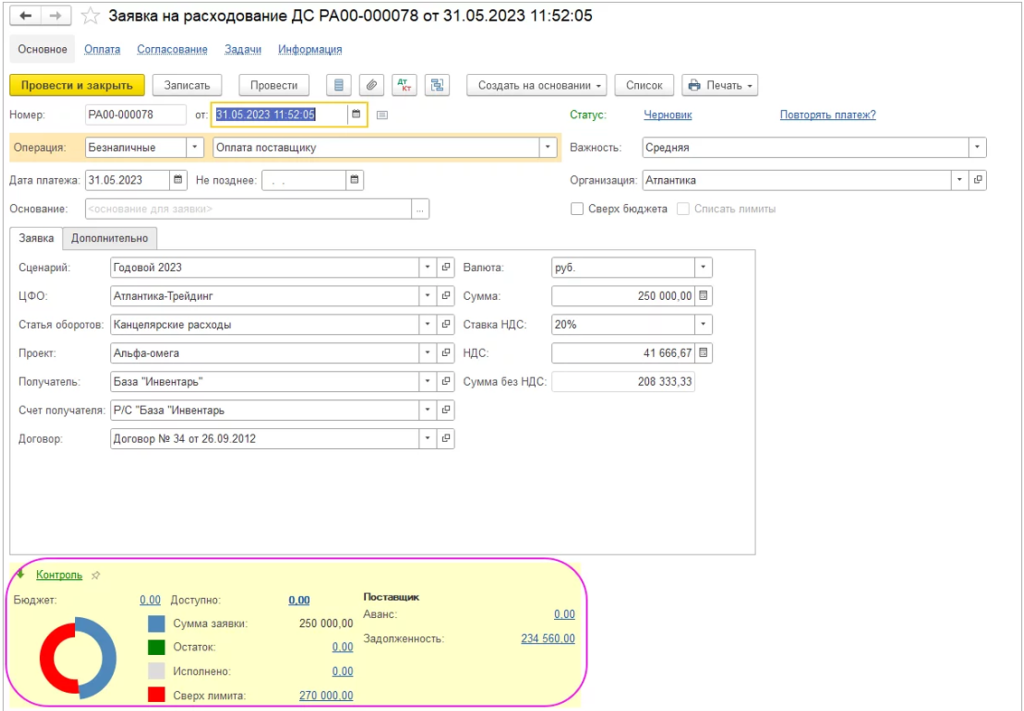
Task: Open the Ставка НДС dropdown
Action: [703, 325]
